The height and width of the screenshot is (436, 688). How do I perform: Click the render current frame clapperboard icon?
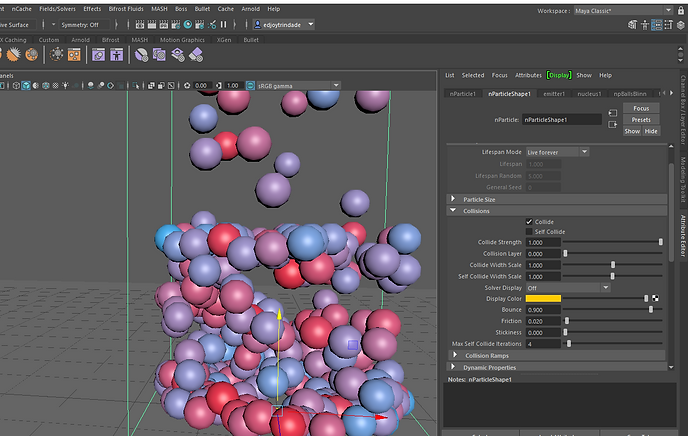pyautogui.click(x=152, y=25)
